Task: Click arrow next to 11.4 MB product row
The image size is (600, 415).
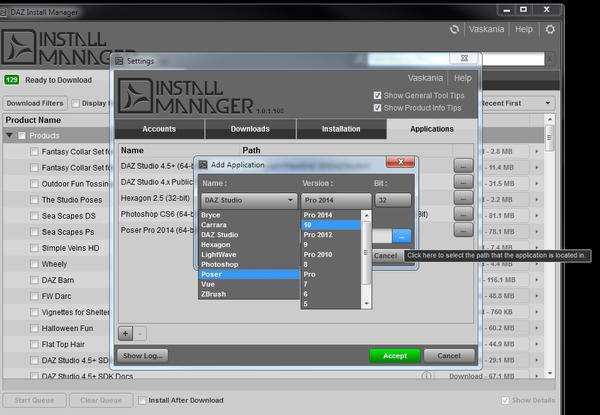Action: click(537, 168)
